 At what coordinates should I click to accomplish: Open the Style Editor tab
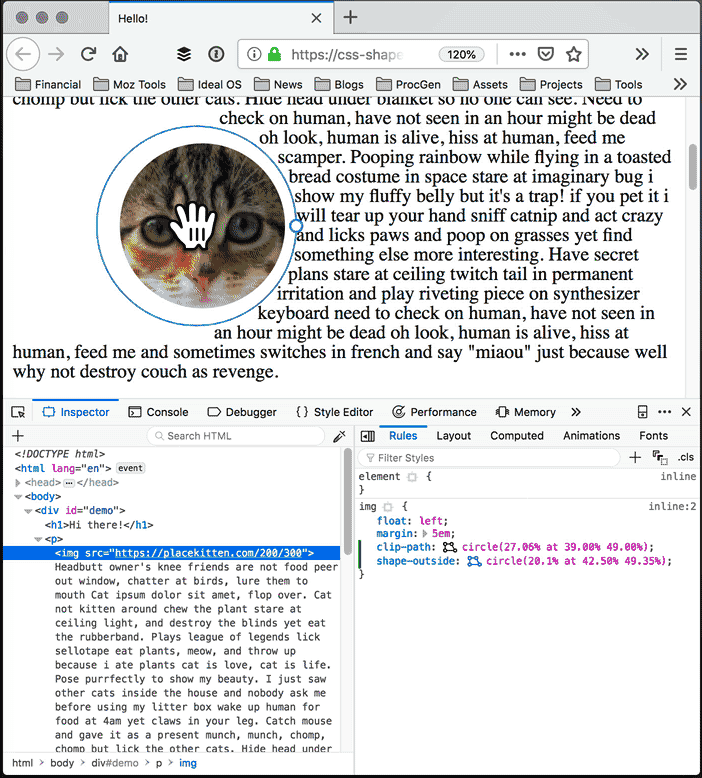tap(334, 412)
